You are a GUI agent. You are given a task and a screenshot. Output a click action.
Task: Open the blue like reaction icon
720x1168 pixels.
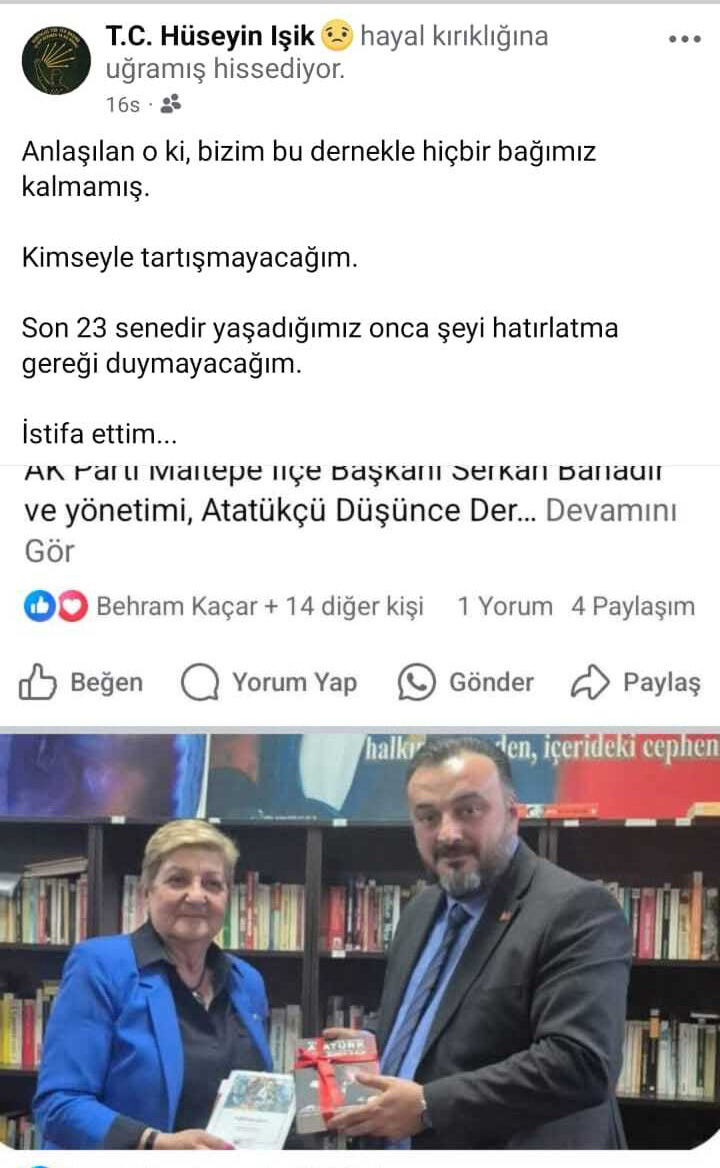(39, 606)
